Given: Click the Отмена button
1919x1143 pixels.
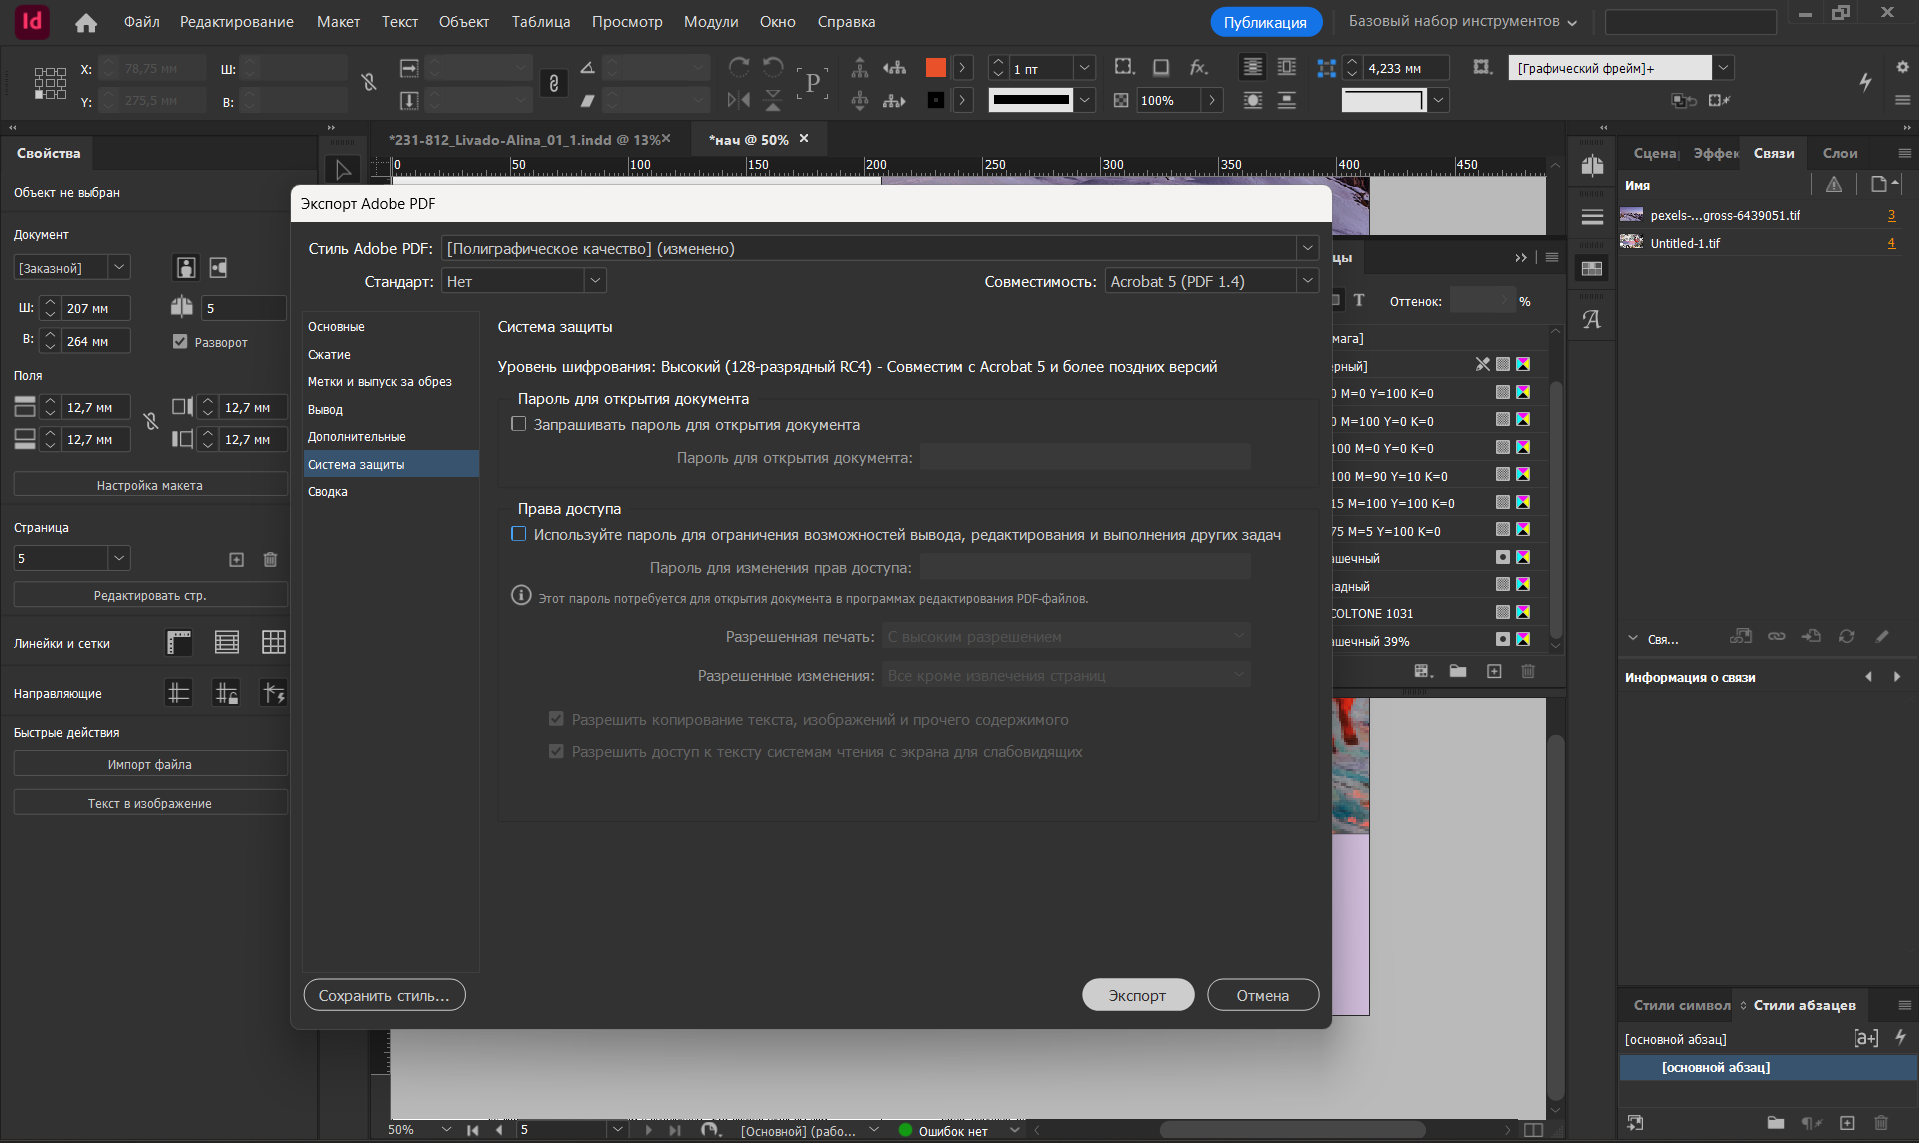Looking at the screenshot, I should click(1263, 995).
